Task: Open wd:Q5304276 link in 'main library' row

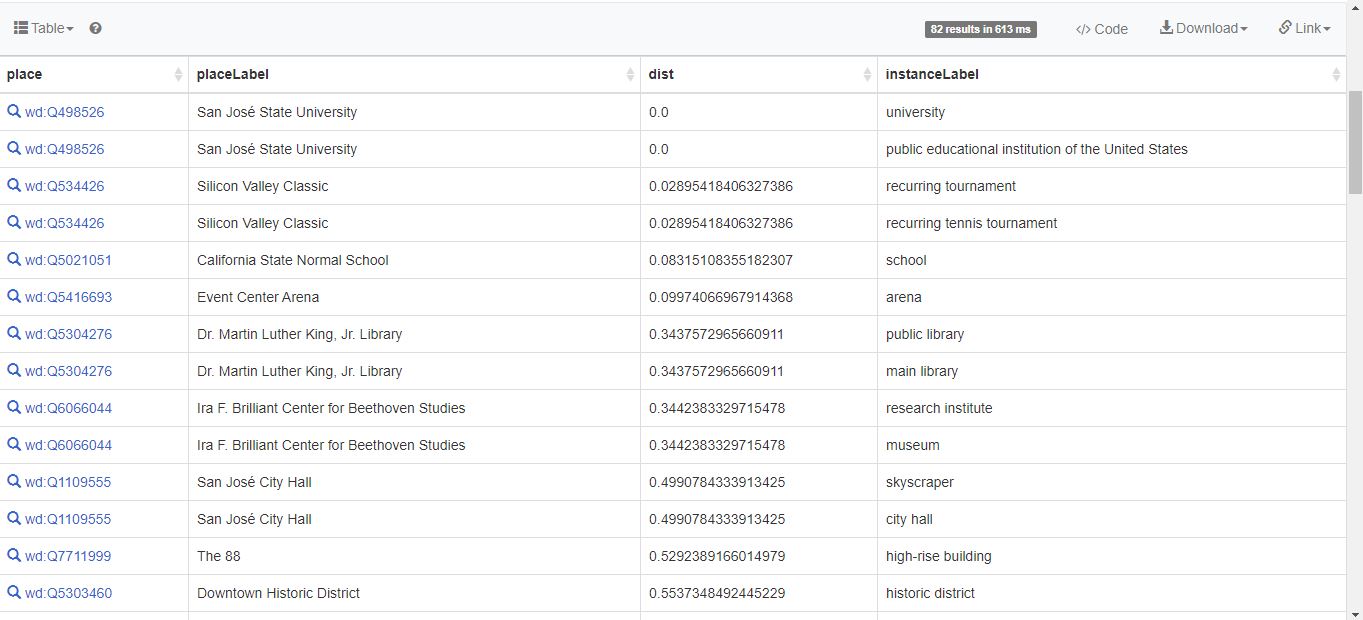Action: click(69, 371)
